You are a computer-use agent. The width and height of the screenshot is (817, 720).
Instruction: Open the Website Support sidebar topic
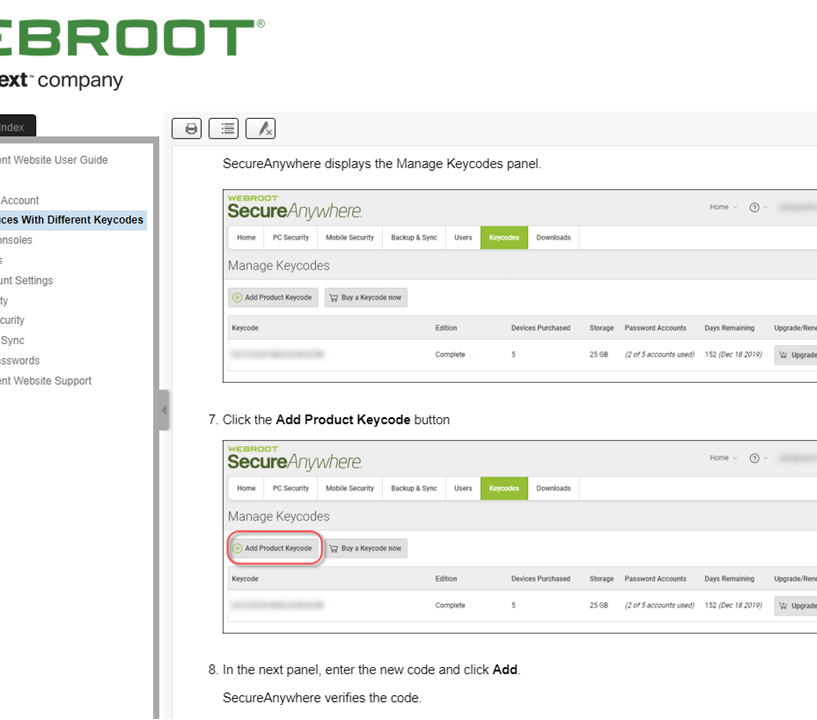pyautogui.click(x=46, y=381)
